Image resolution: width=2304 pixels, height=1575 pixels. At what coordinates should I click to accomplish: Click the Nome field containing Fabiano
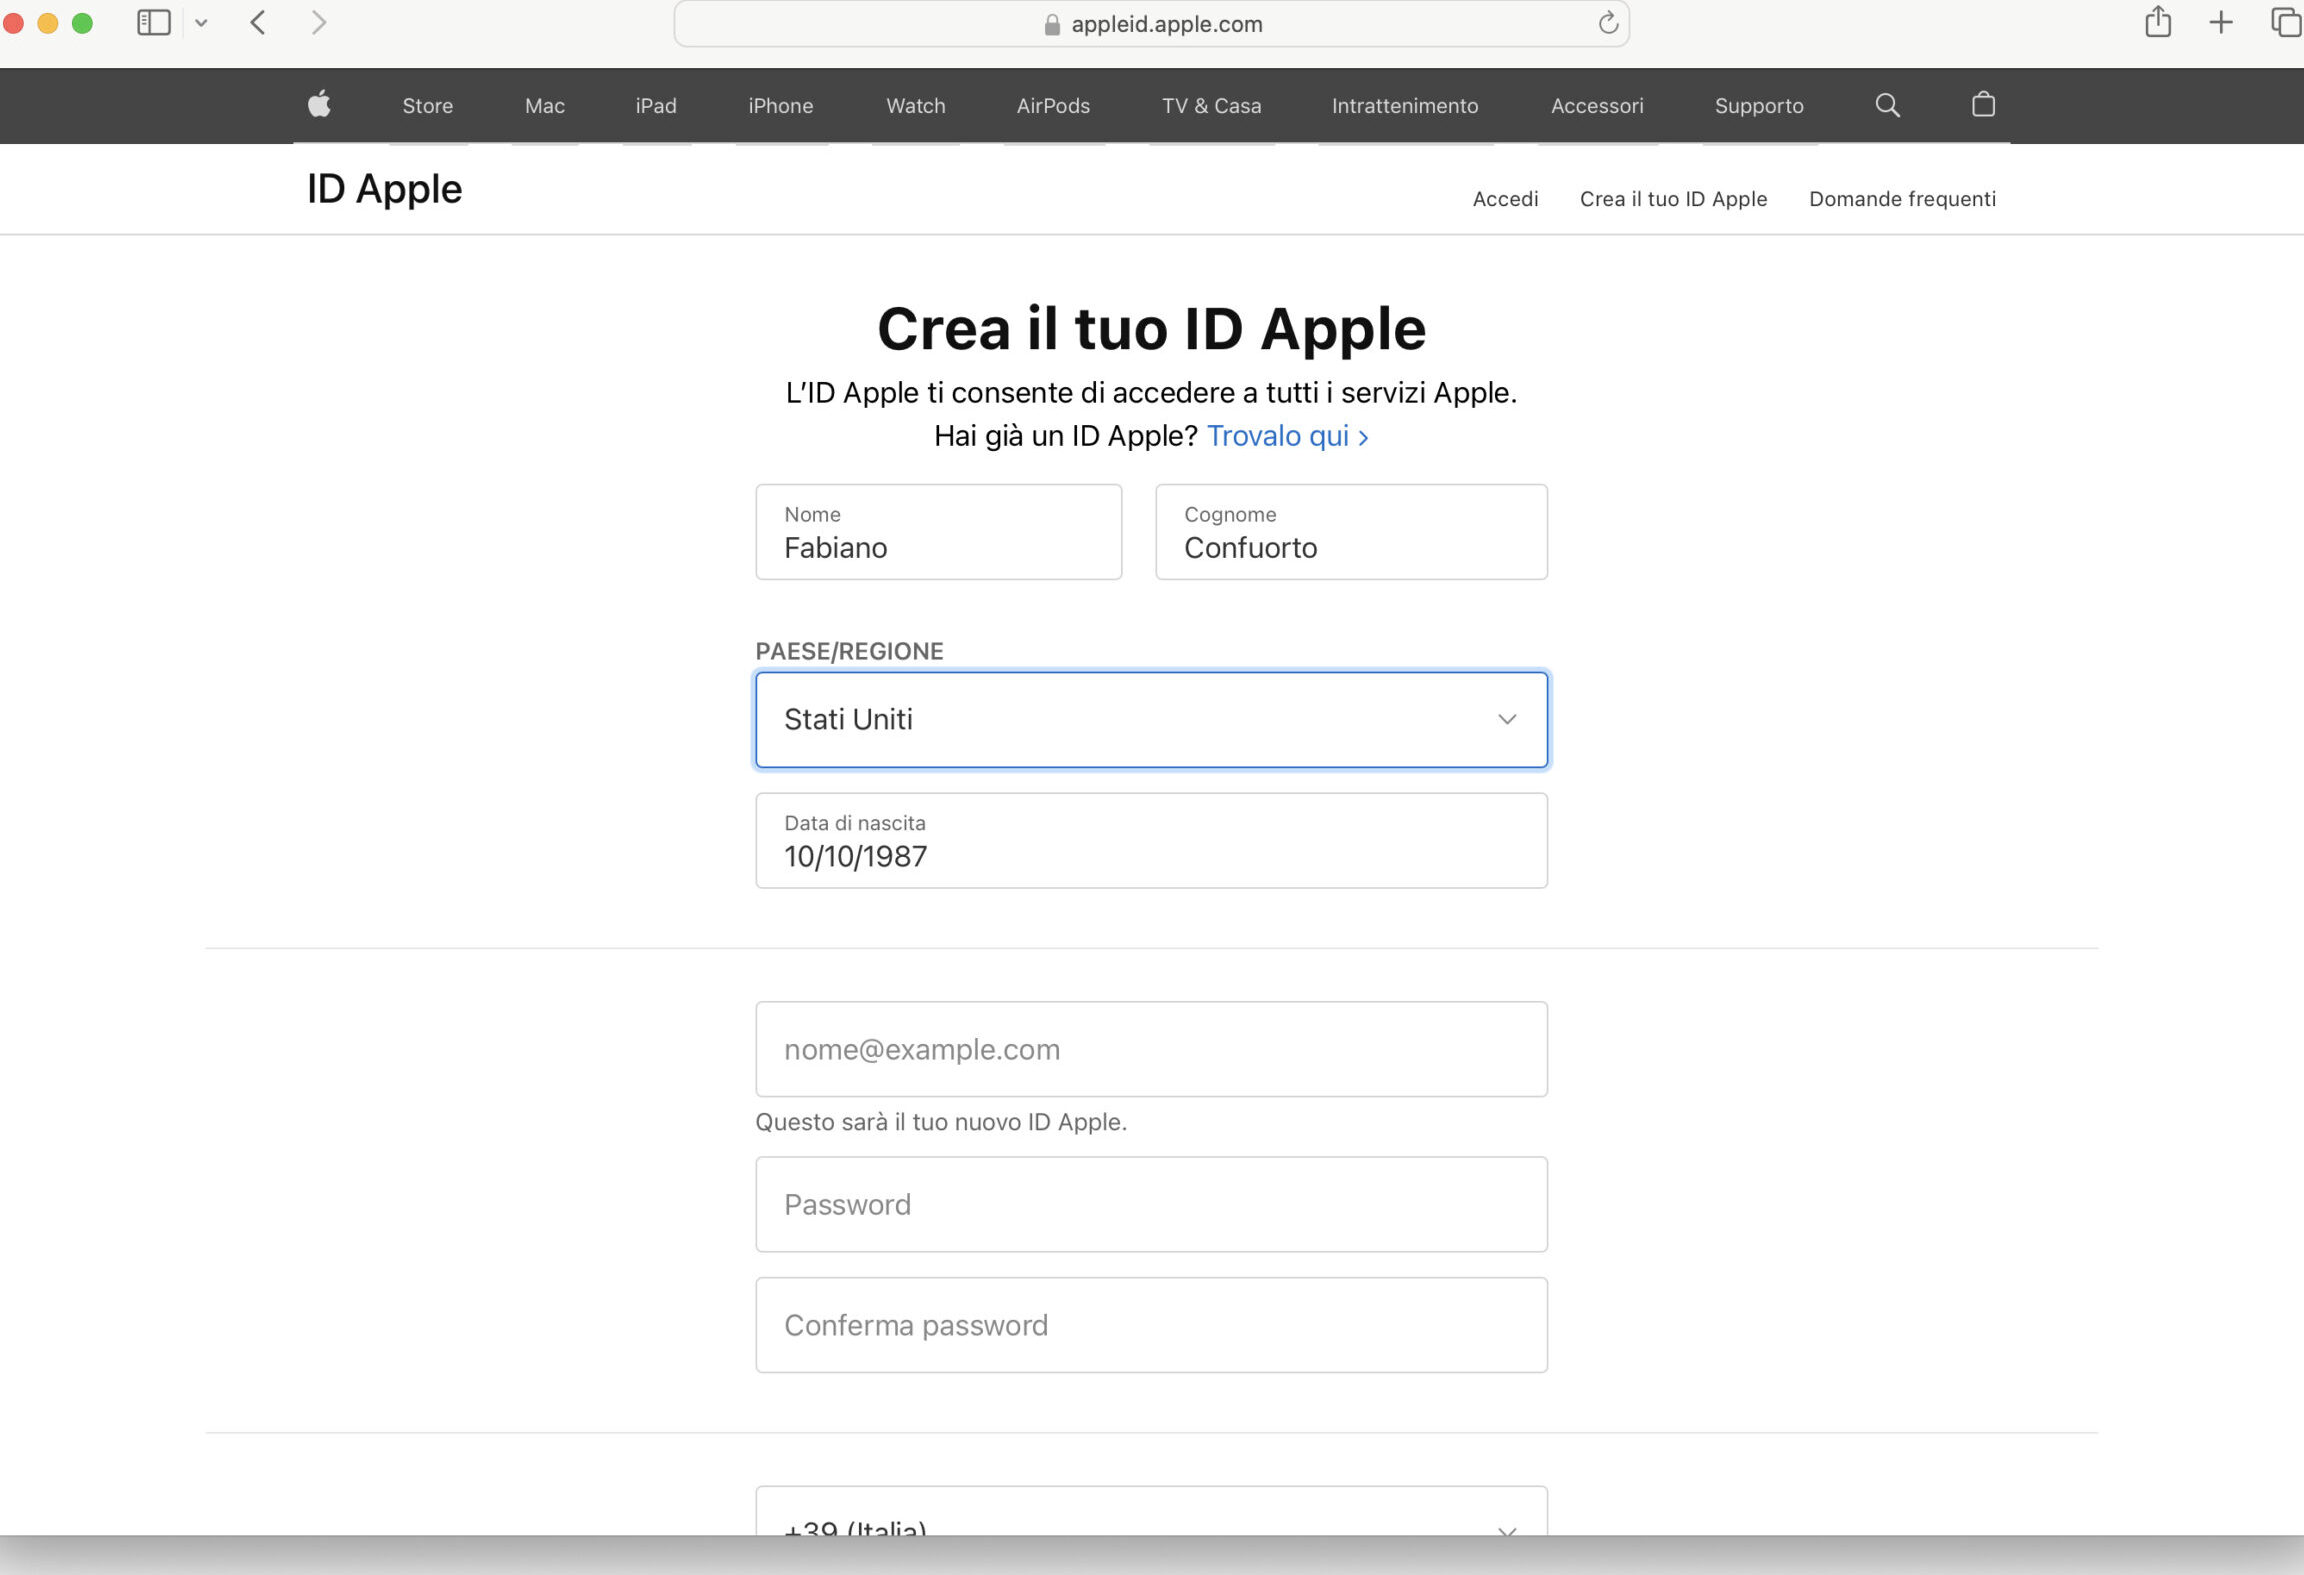coord(938,532)
